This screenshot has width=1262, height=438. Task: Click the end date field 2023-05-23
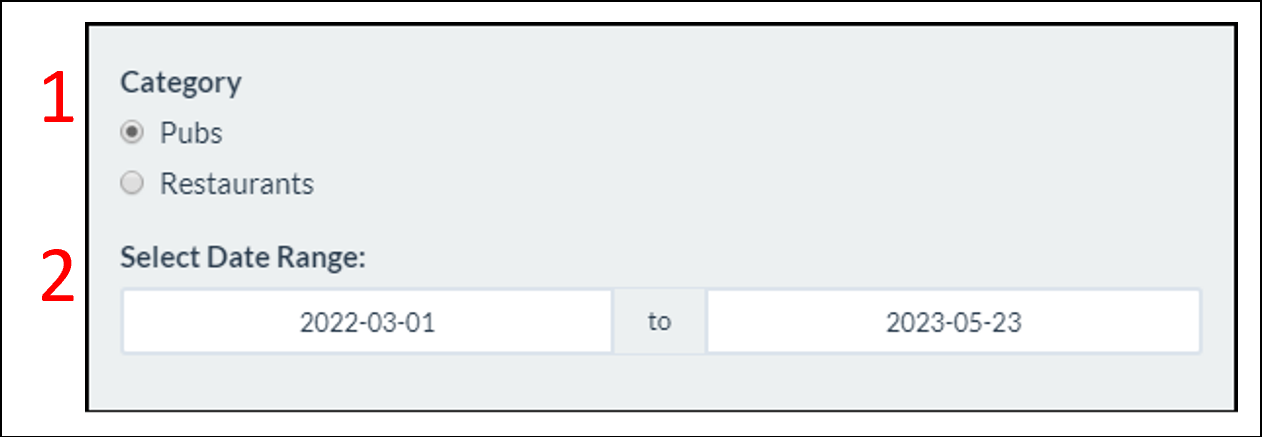click(x=953, y=323)
